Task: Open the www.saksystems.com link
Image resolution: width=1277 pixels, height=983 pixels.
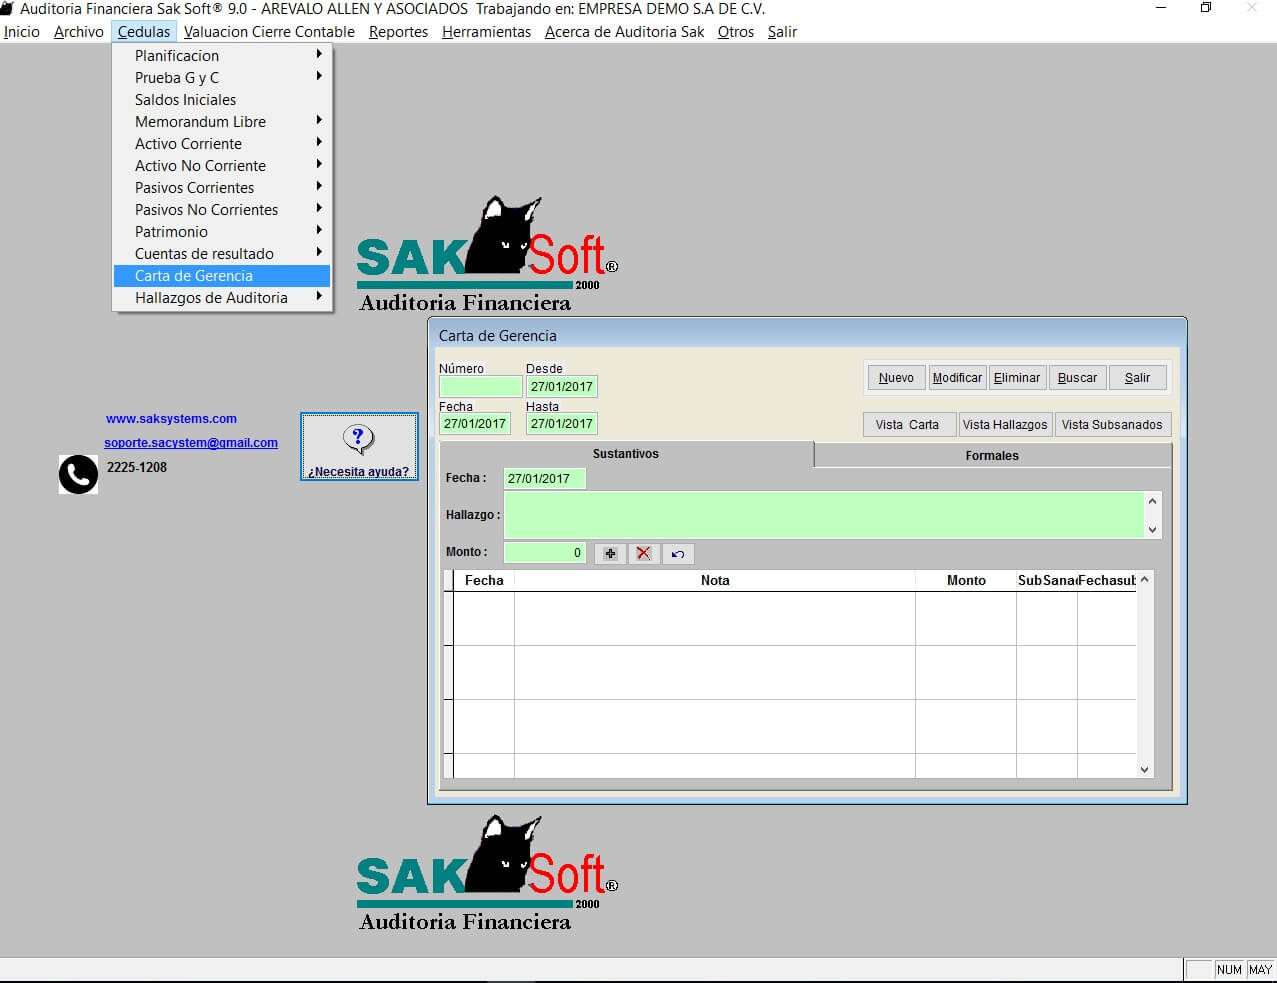Action: (171, 419)
